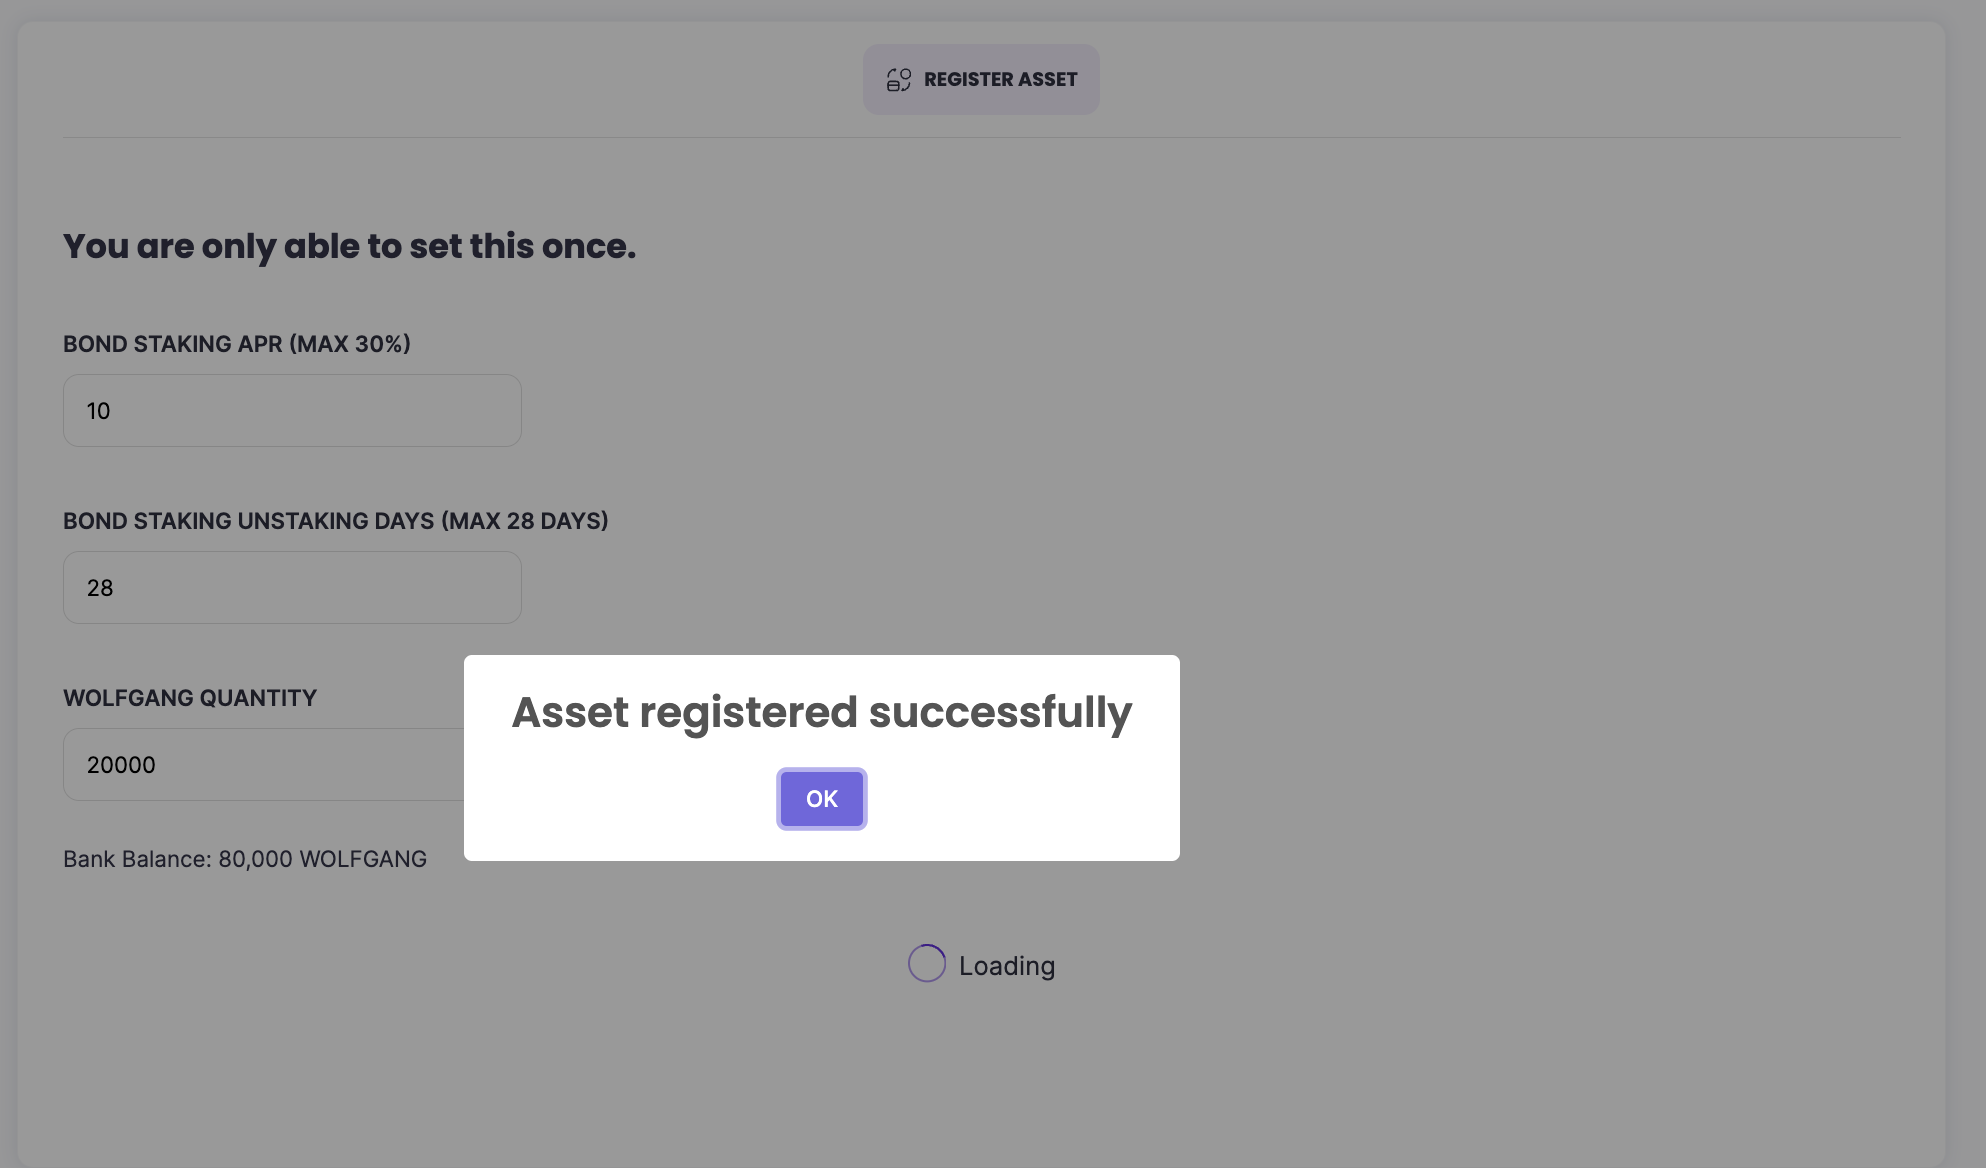Click the Asset registered successfully message

pyautogui.click(x=821, y=712)
